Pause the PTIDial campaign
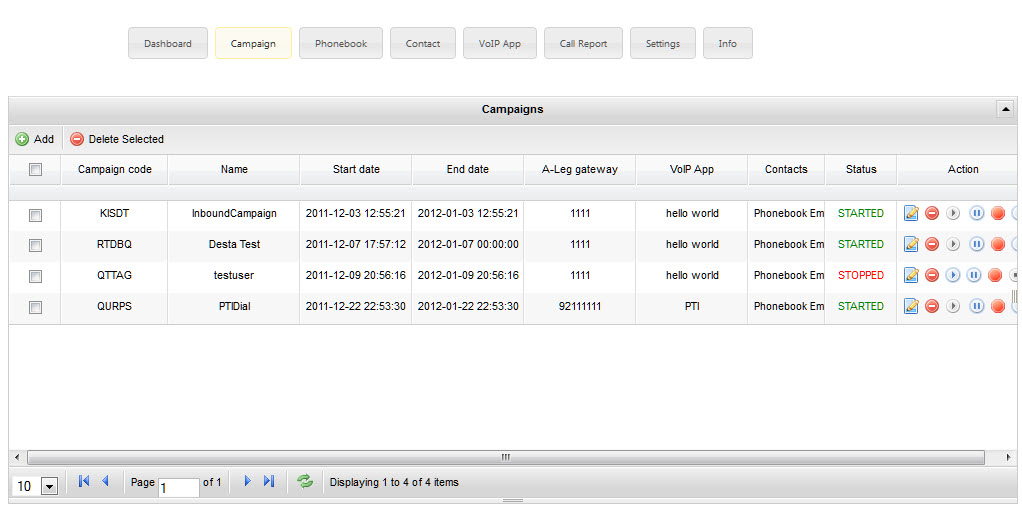 (976, 306)
